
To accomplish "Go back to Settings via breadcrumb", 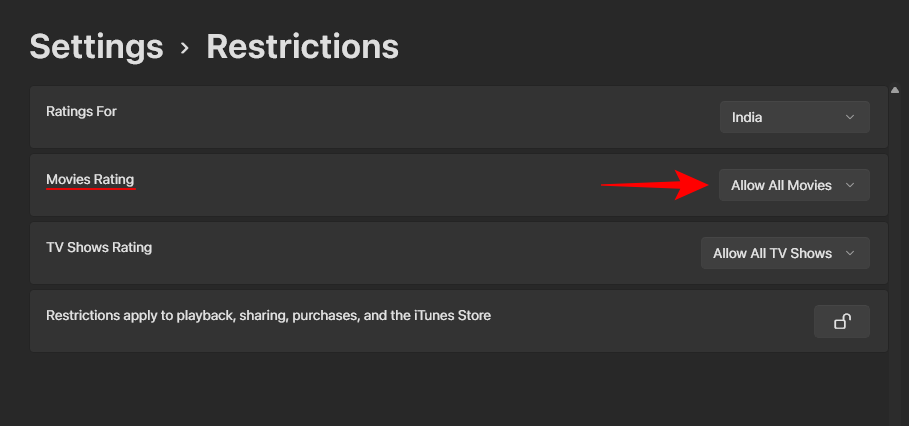I will click(96, 47).
